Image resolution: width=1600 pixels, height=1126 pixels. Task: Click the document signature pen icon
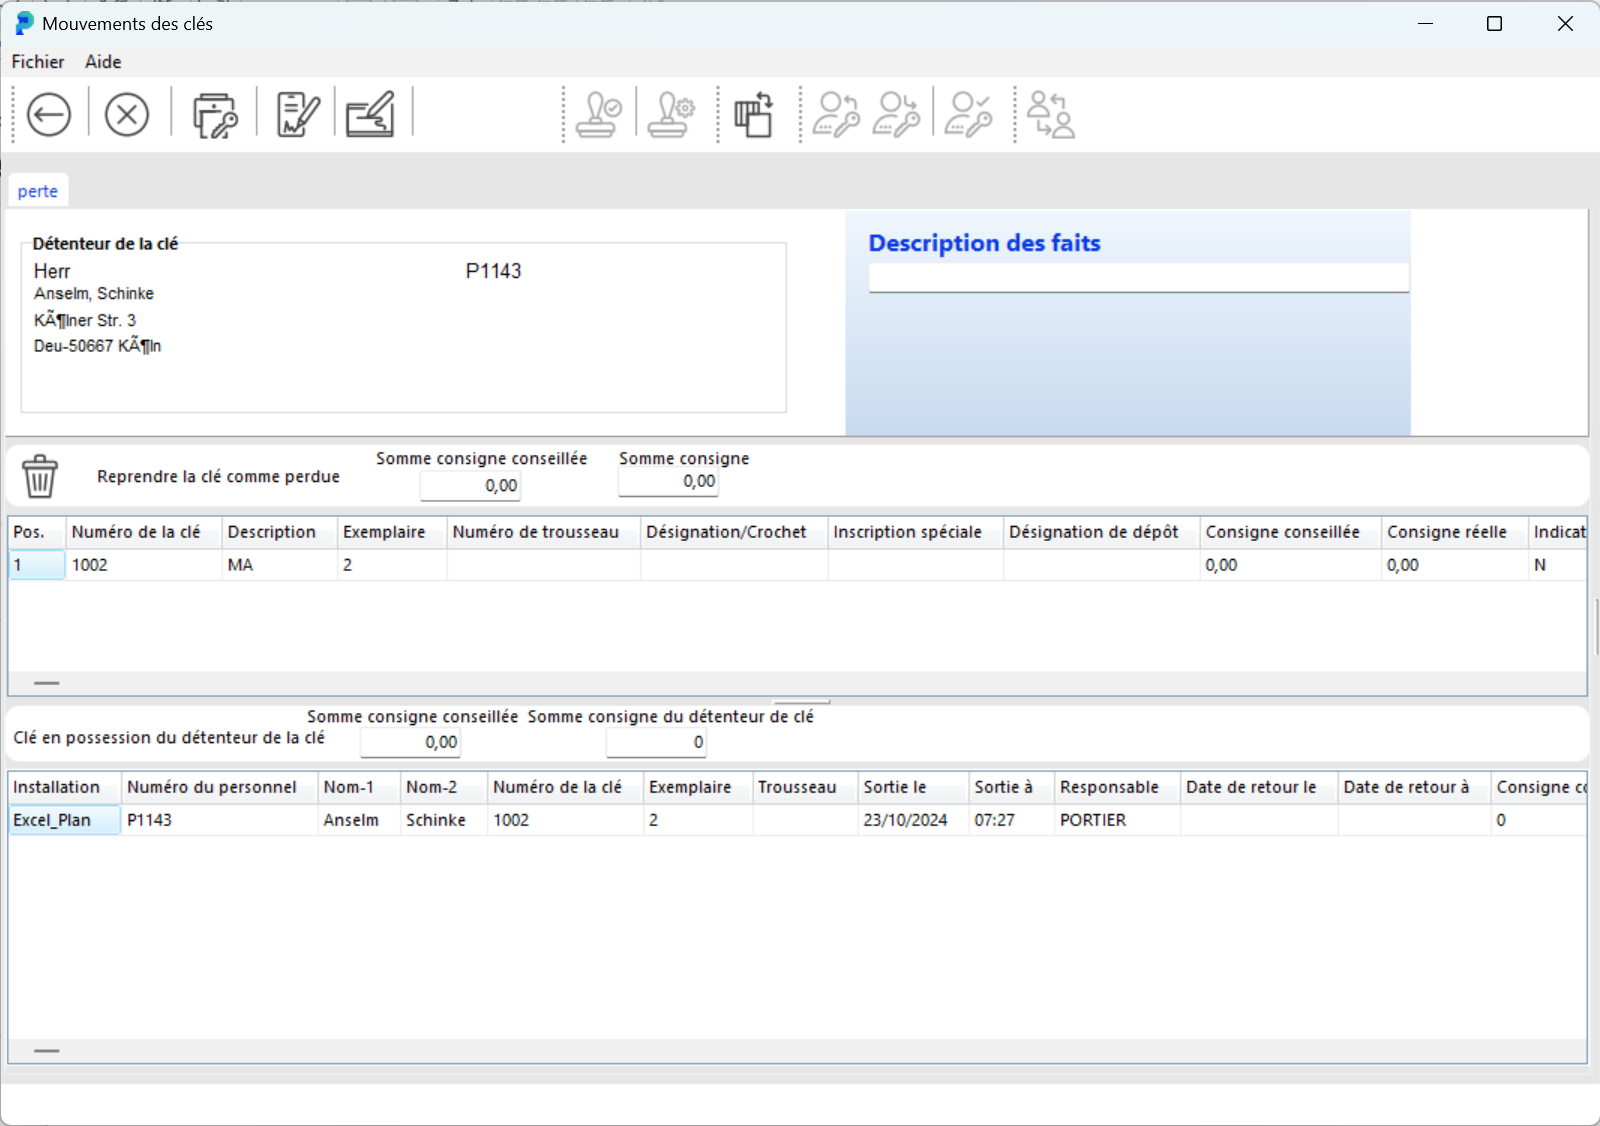click(297, 115)
